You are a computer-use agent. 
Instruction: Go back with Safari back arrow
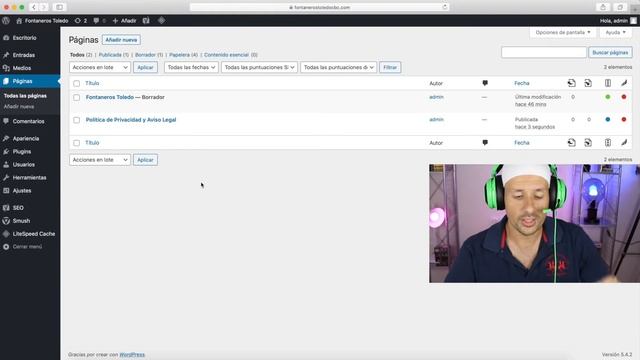(x=34, y=7)
